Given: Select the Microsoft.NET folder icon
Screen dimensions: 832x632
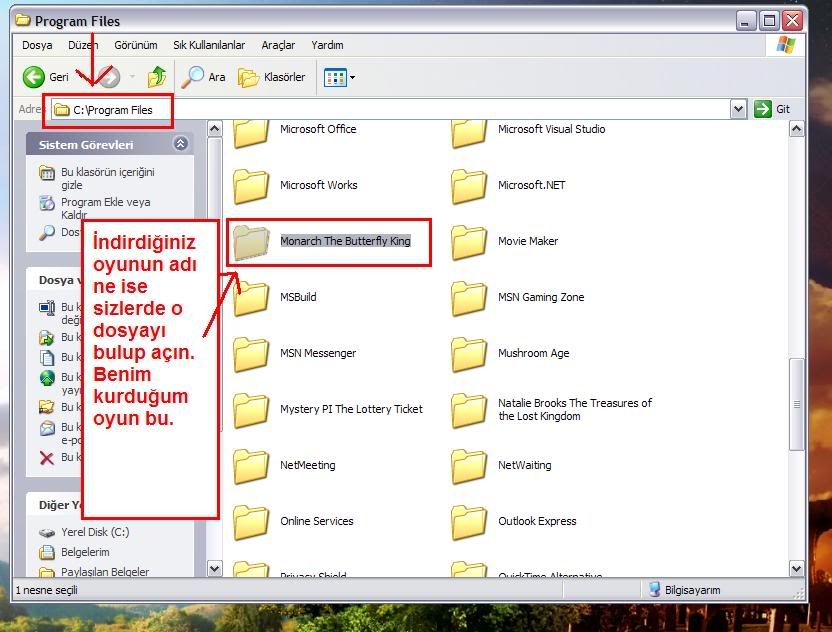Looking at the screenshot, I should coord(469,186).
